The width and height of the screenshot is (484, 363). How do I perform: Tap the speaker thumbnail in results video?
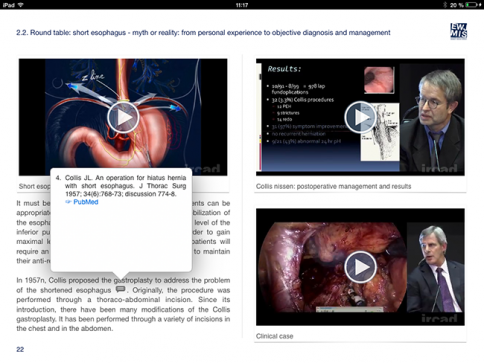pos(432,118)
